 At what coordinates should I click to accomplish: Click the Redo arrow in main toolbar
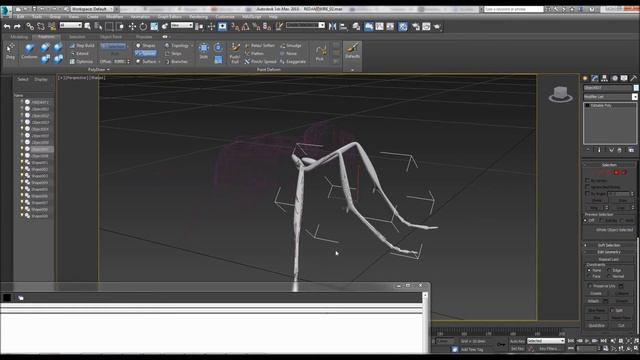(17, 27)
